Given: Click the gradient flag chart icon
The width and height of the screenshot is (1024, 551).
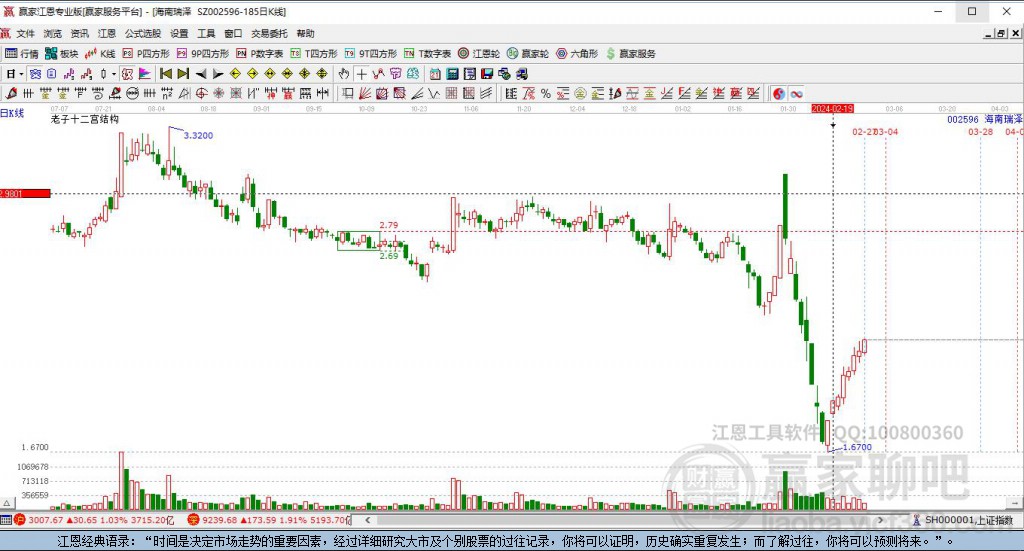Looking at the screenshot, I should pos(144,74).
